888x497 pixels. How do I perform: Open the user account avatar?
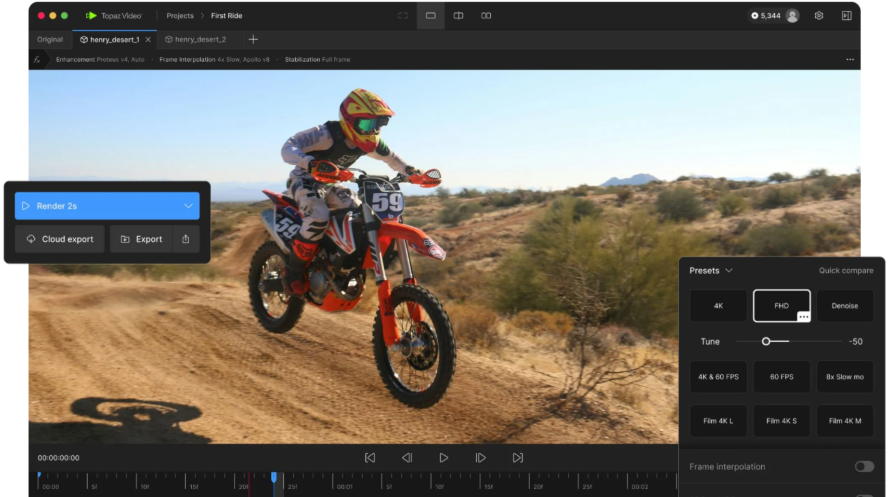[792, 16]
